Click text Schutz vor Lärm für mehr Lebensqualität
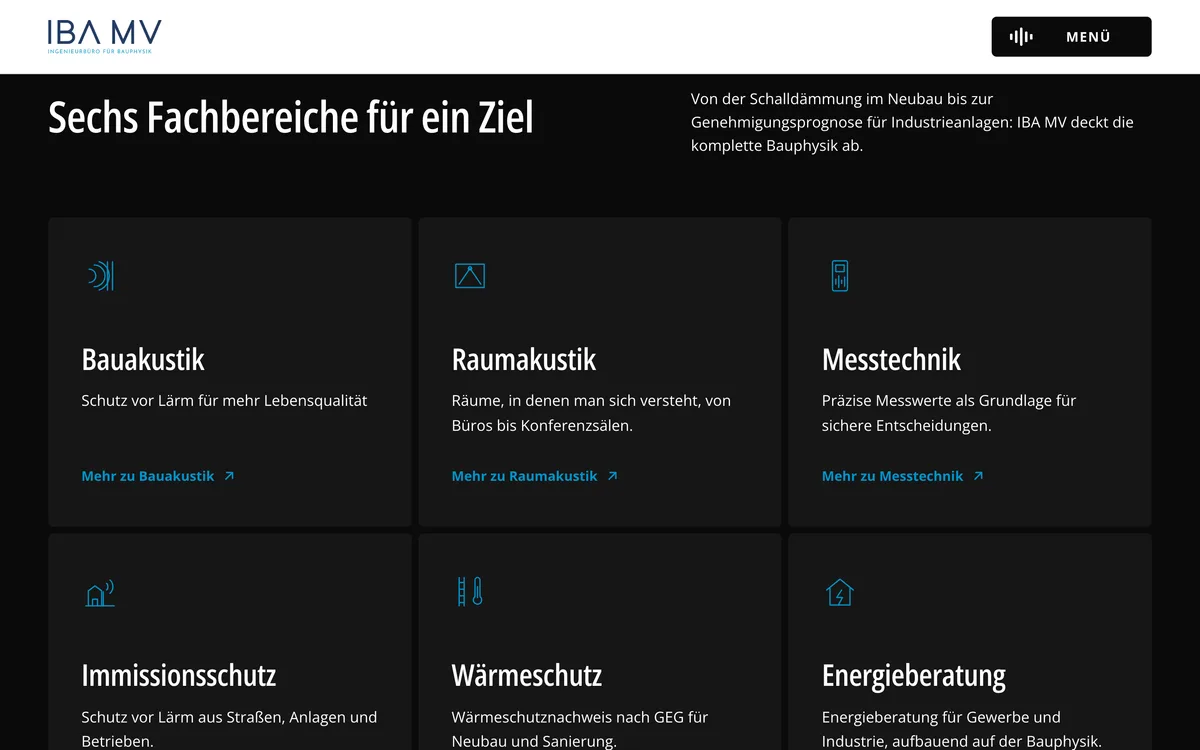The width and height of the screenshot is (1200, 750). (x=224, y=401)
